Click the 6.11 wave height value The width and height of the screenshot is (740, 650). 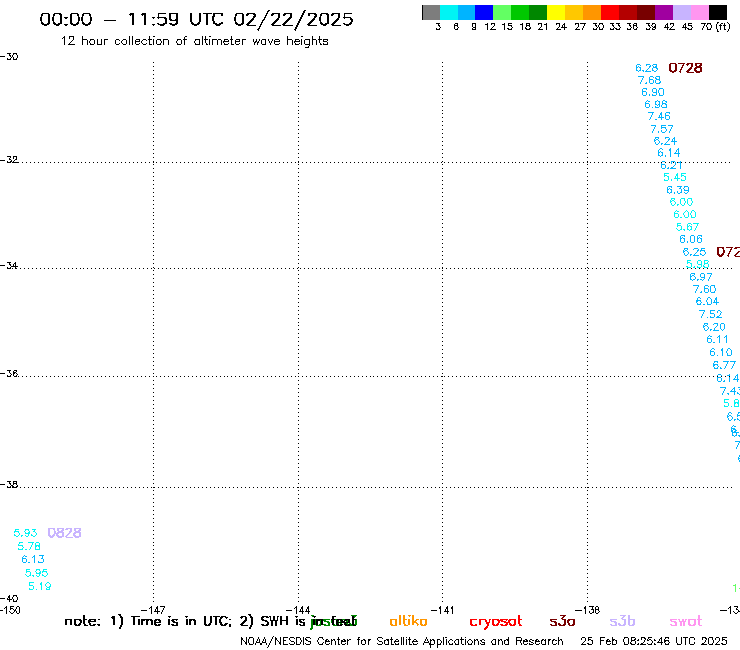(717, 339)
